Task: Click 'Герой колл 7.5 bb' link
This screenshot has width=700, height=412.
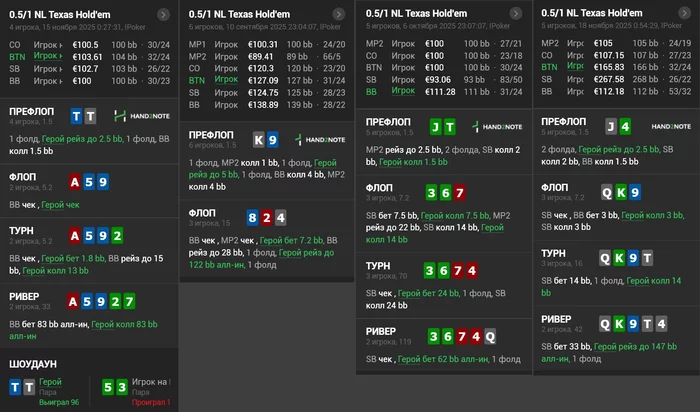Action: pyautogui.click(x=455, y=216)
